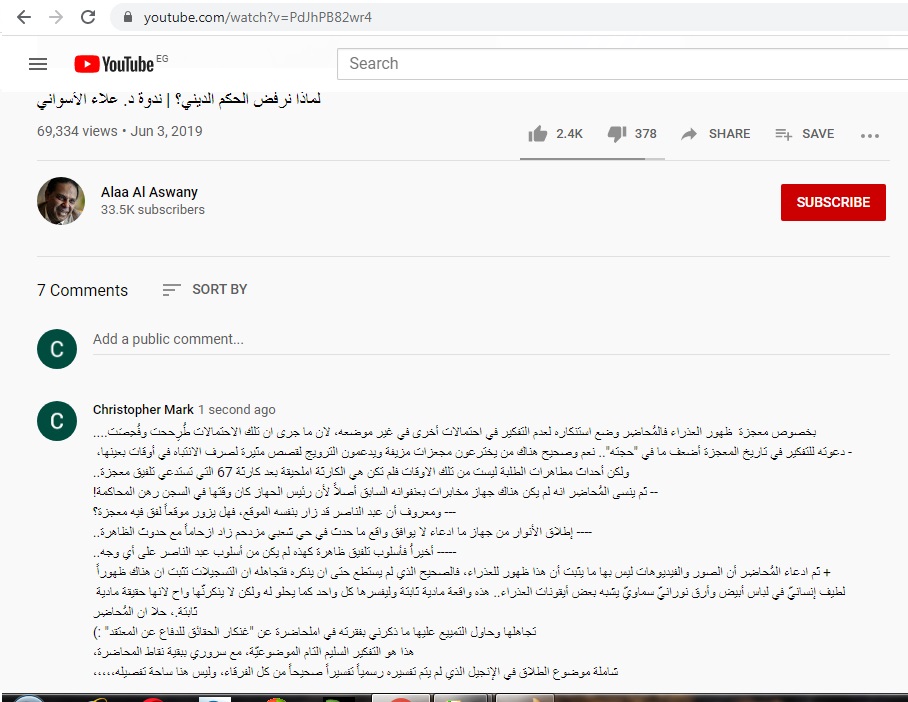Open Christopher Mark commenter profile name
This screenshot has height=702, width=908.
143,410
